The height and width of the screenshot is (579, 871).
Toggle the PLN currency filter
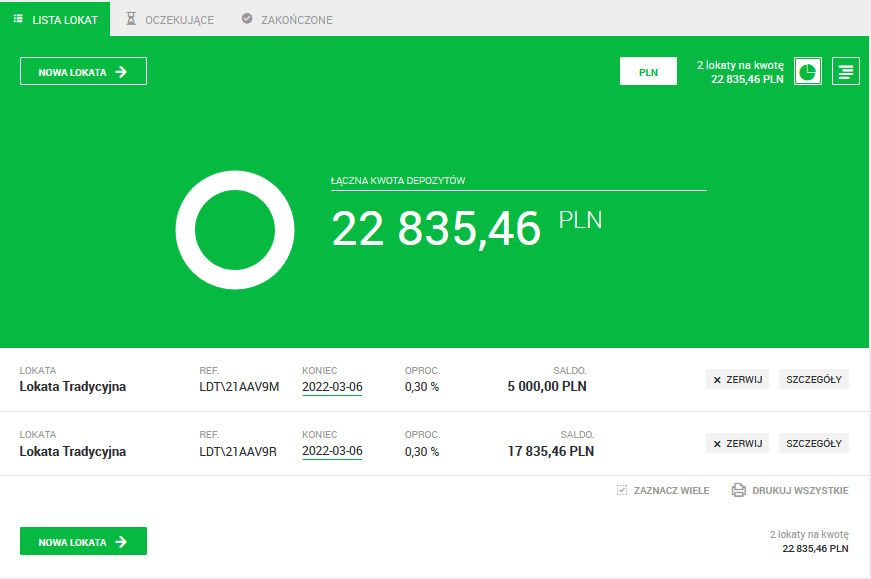[x=649, y=72]
